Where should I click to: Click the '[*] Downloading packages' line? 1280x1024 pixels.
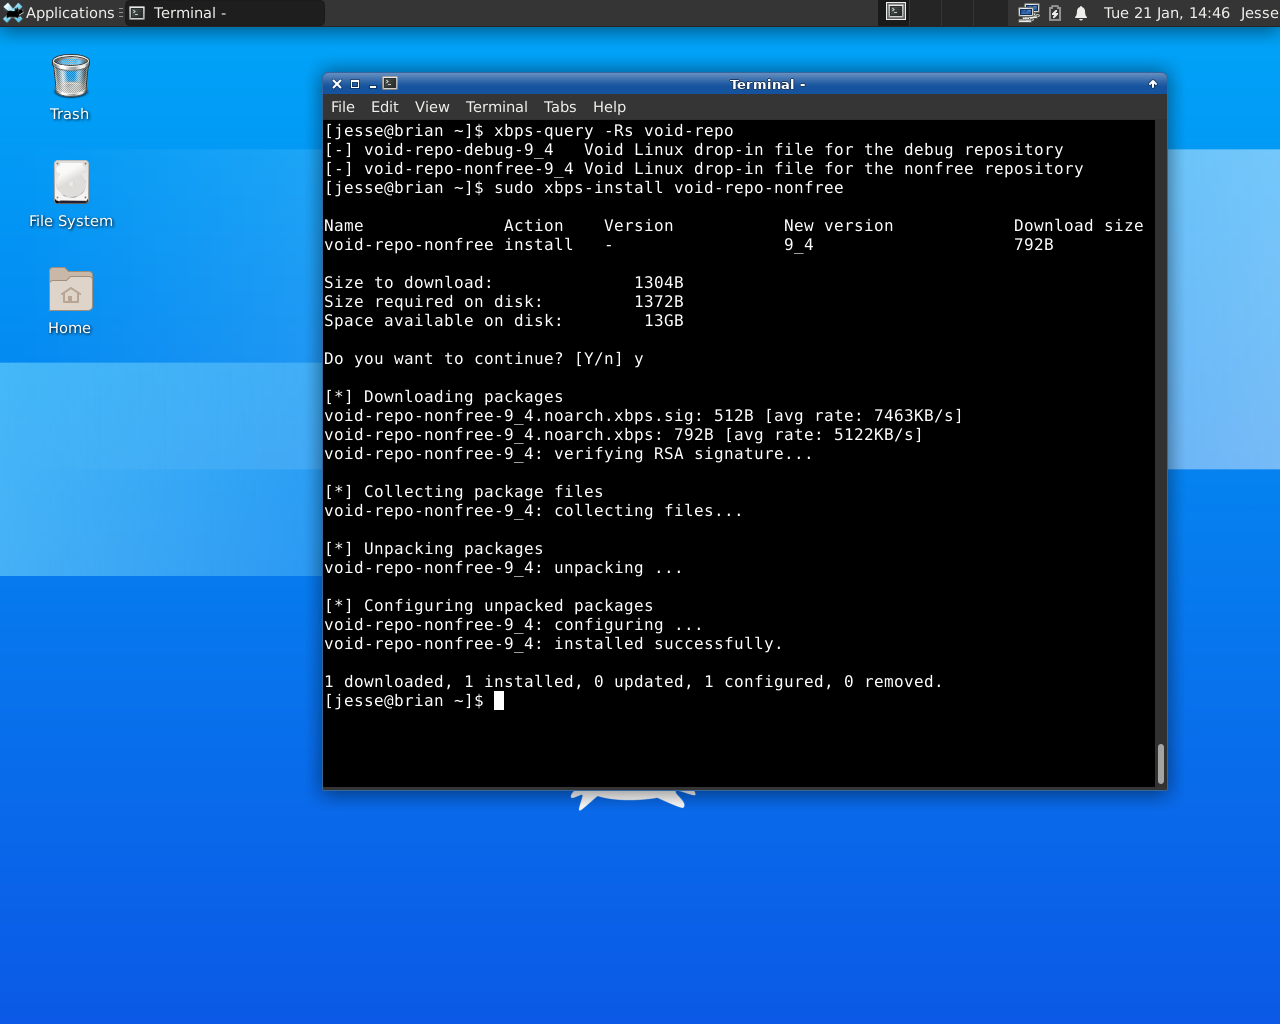coord(444,397)
